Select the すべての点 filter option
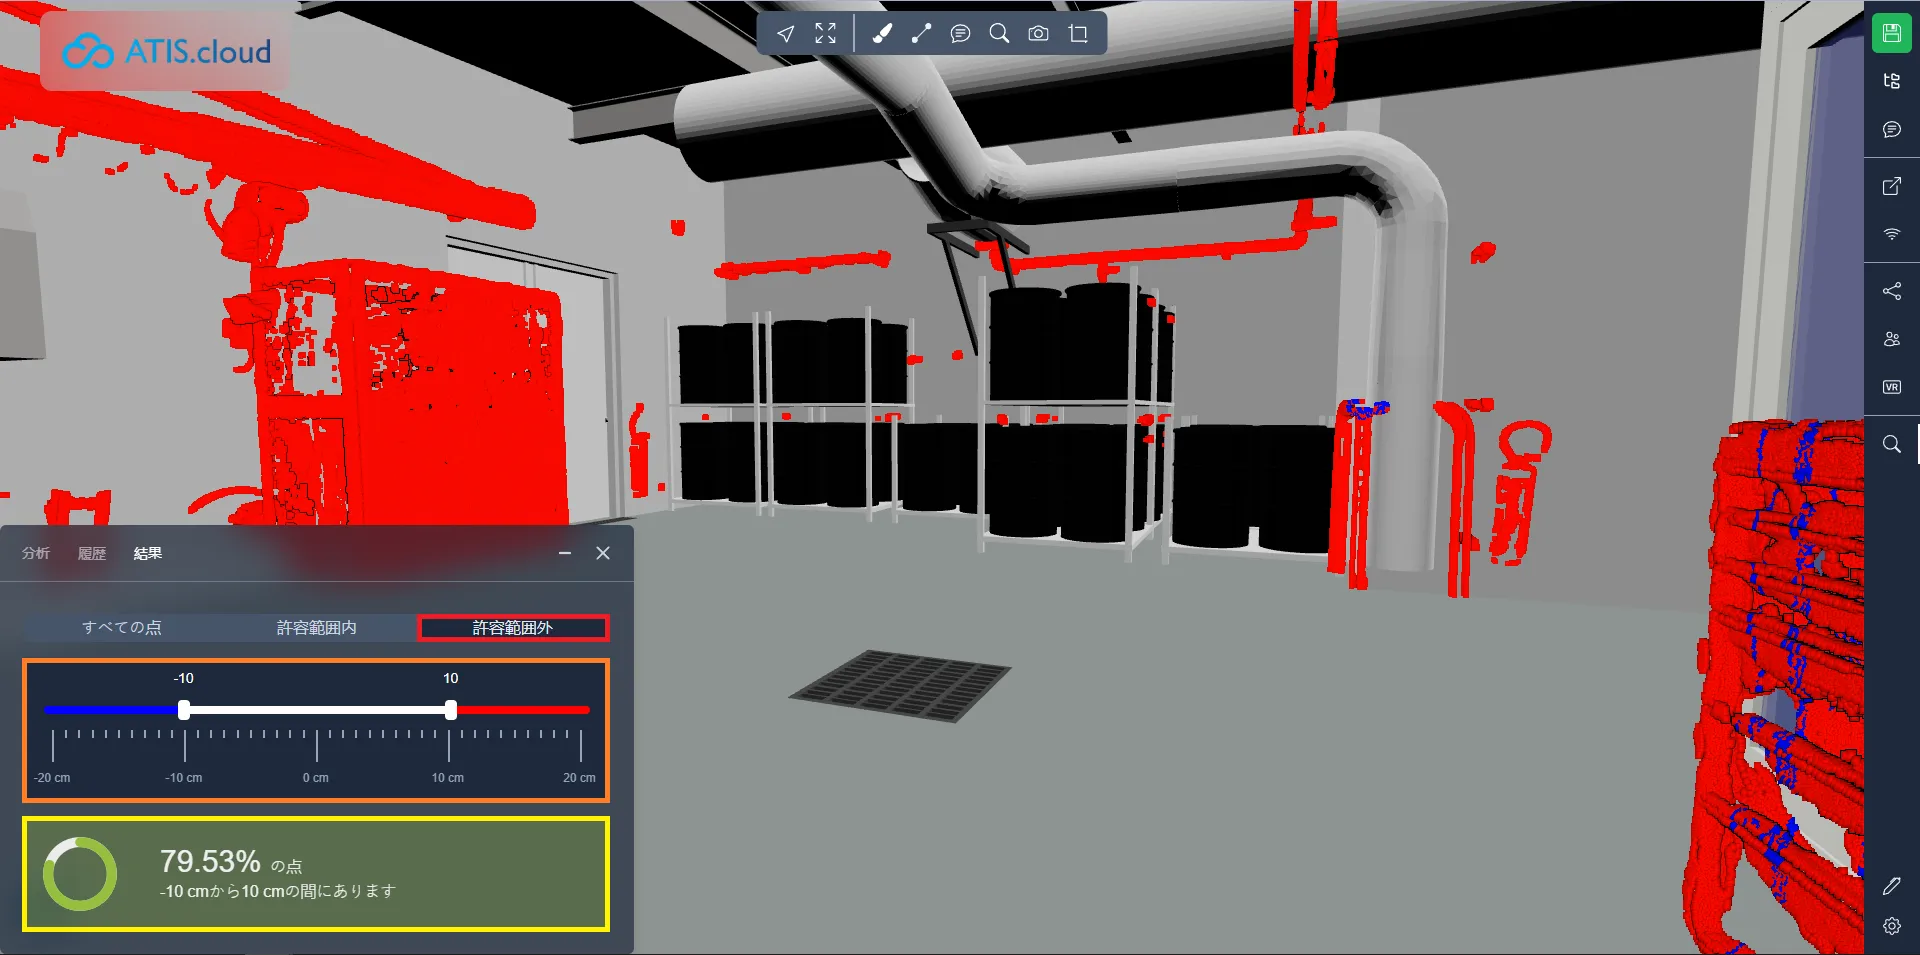Image resolution: width=1920 pixels, height=955 pixels. point(122,628)
